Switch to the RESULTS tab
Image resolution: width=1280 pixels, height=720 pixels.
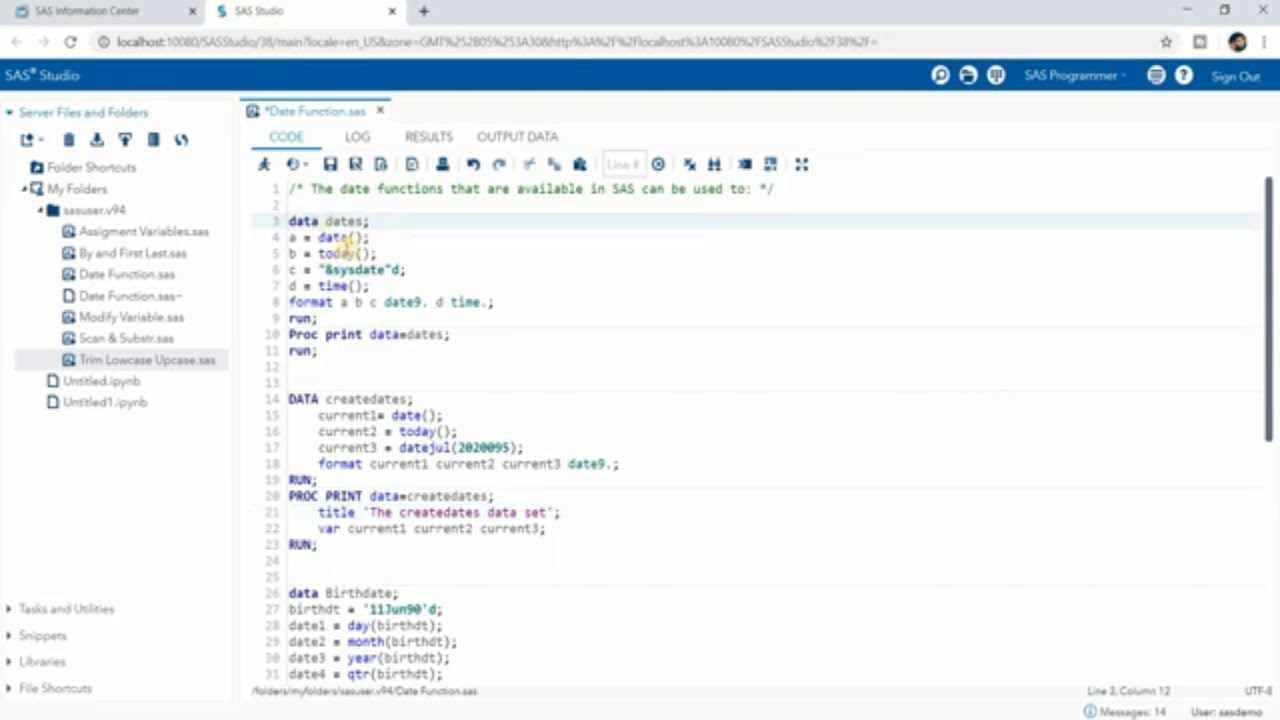click(429, 137)
